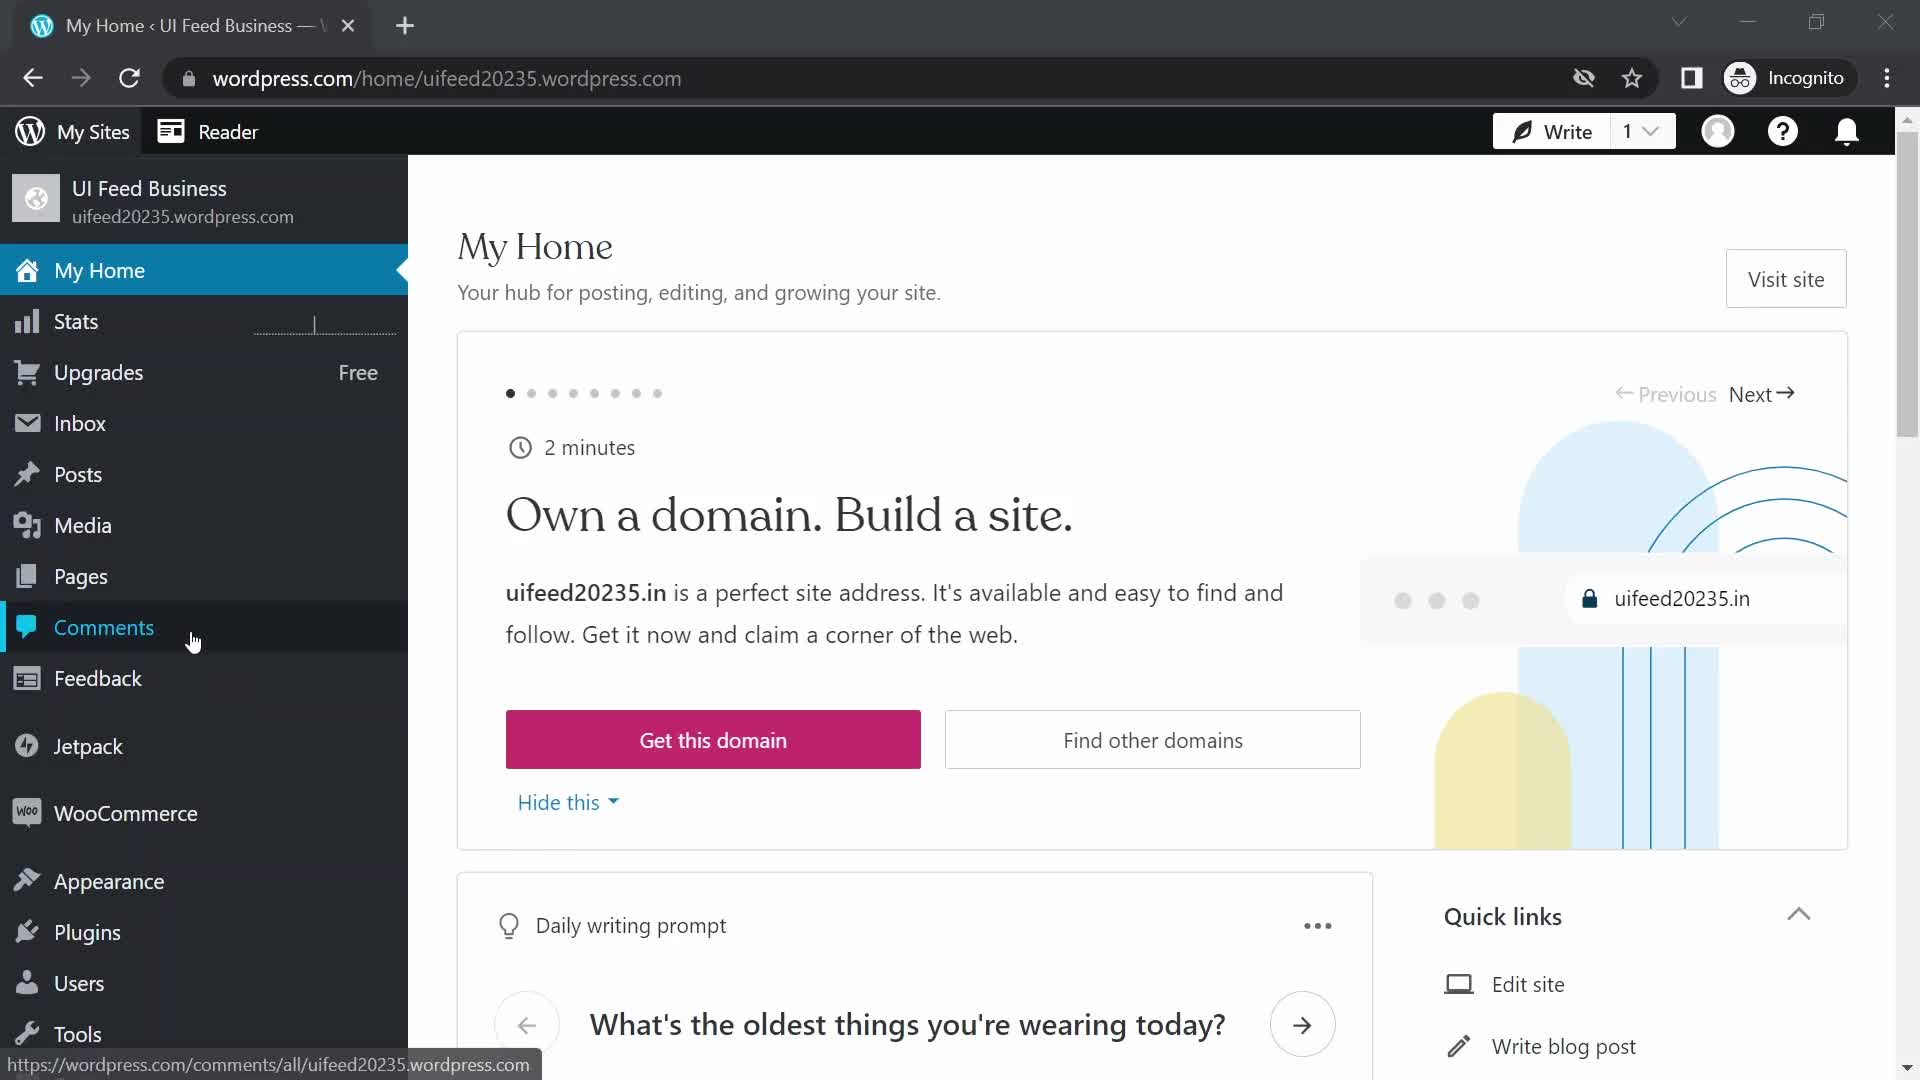Collapse the Quick links section

point(1799,914)
